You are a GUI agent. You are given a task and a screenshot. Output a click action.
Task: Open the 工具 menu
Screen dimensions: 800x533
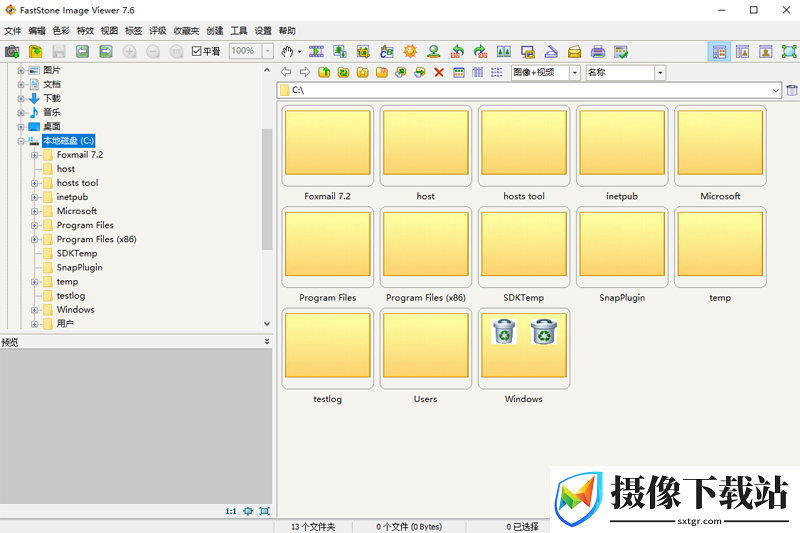click(239, 31)
